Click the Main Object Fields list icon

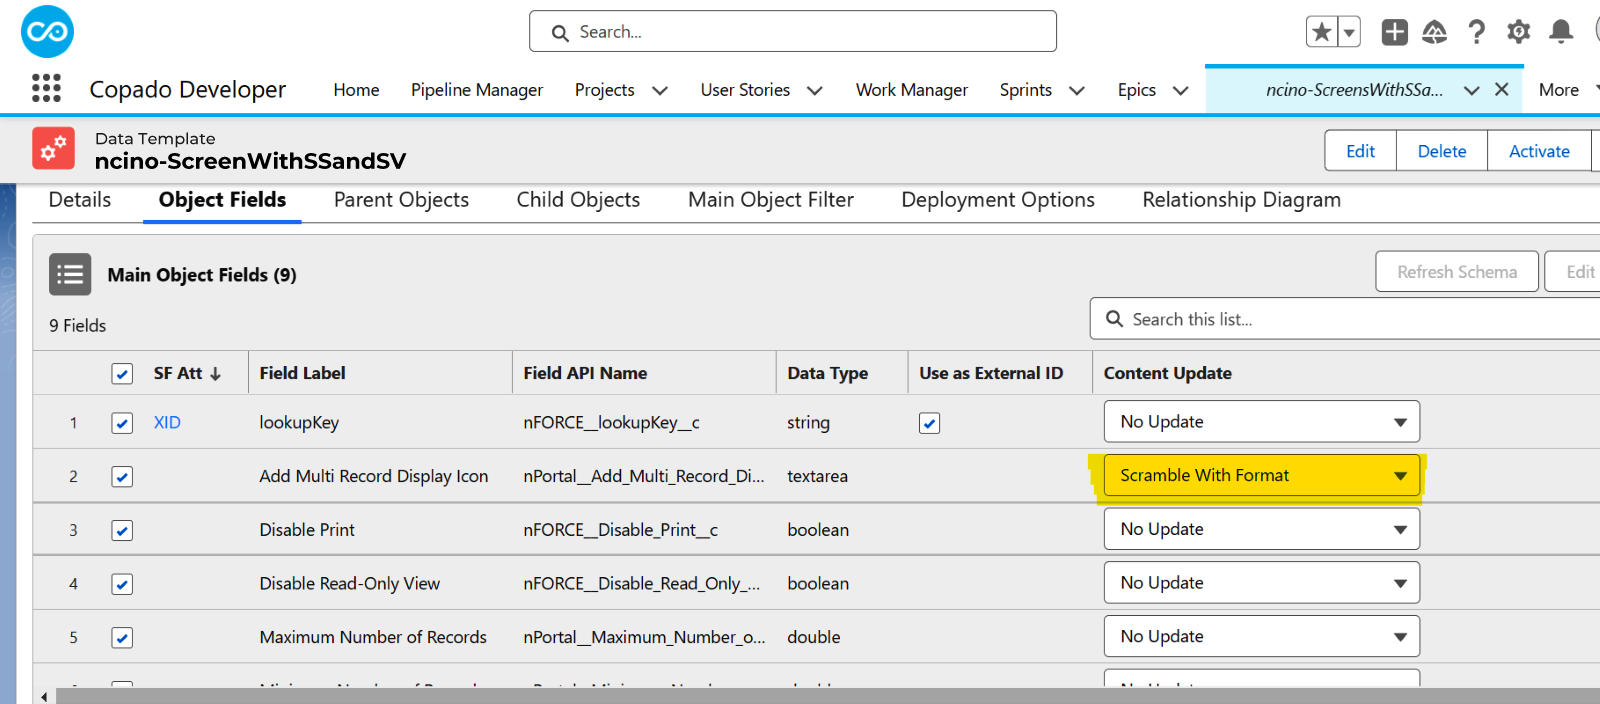click(70, 274)
